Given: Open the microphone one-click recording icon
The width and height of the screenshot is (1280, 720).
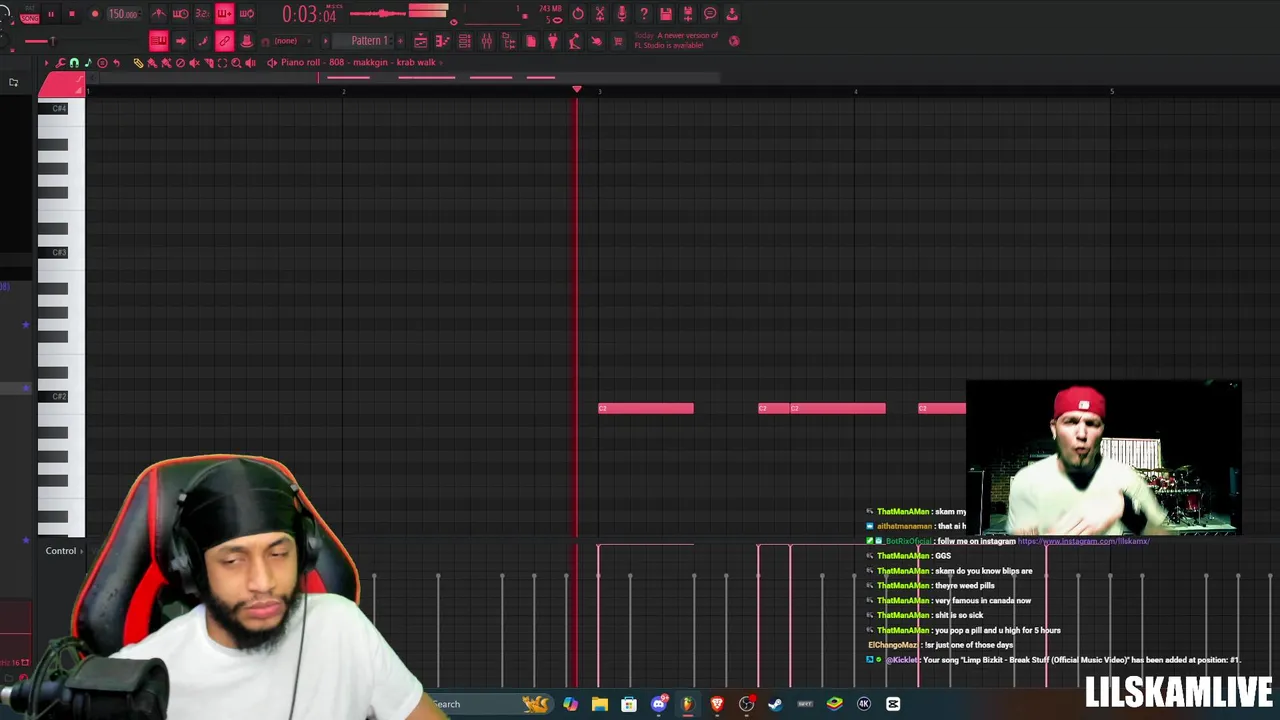Looking at the screenshot, I should (622, 14).
